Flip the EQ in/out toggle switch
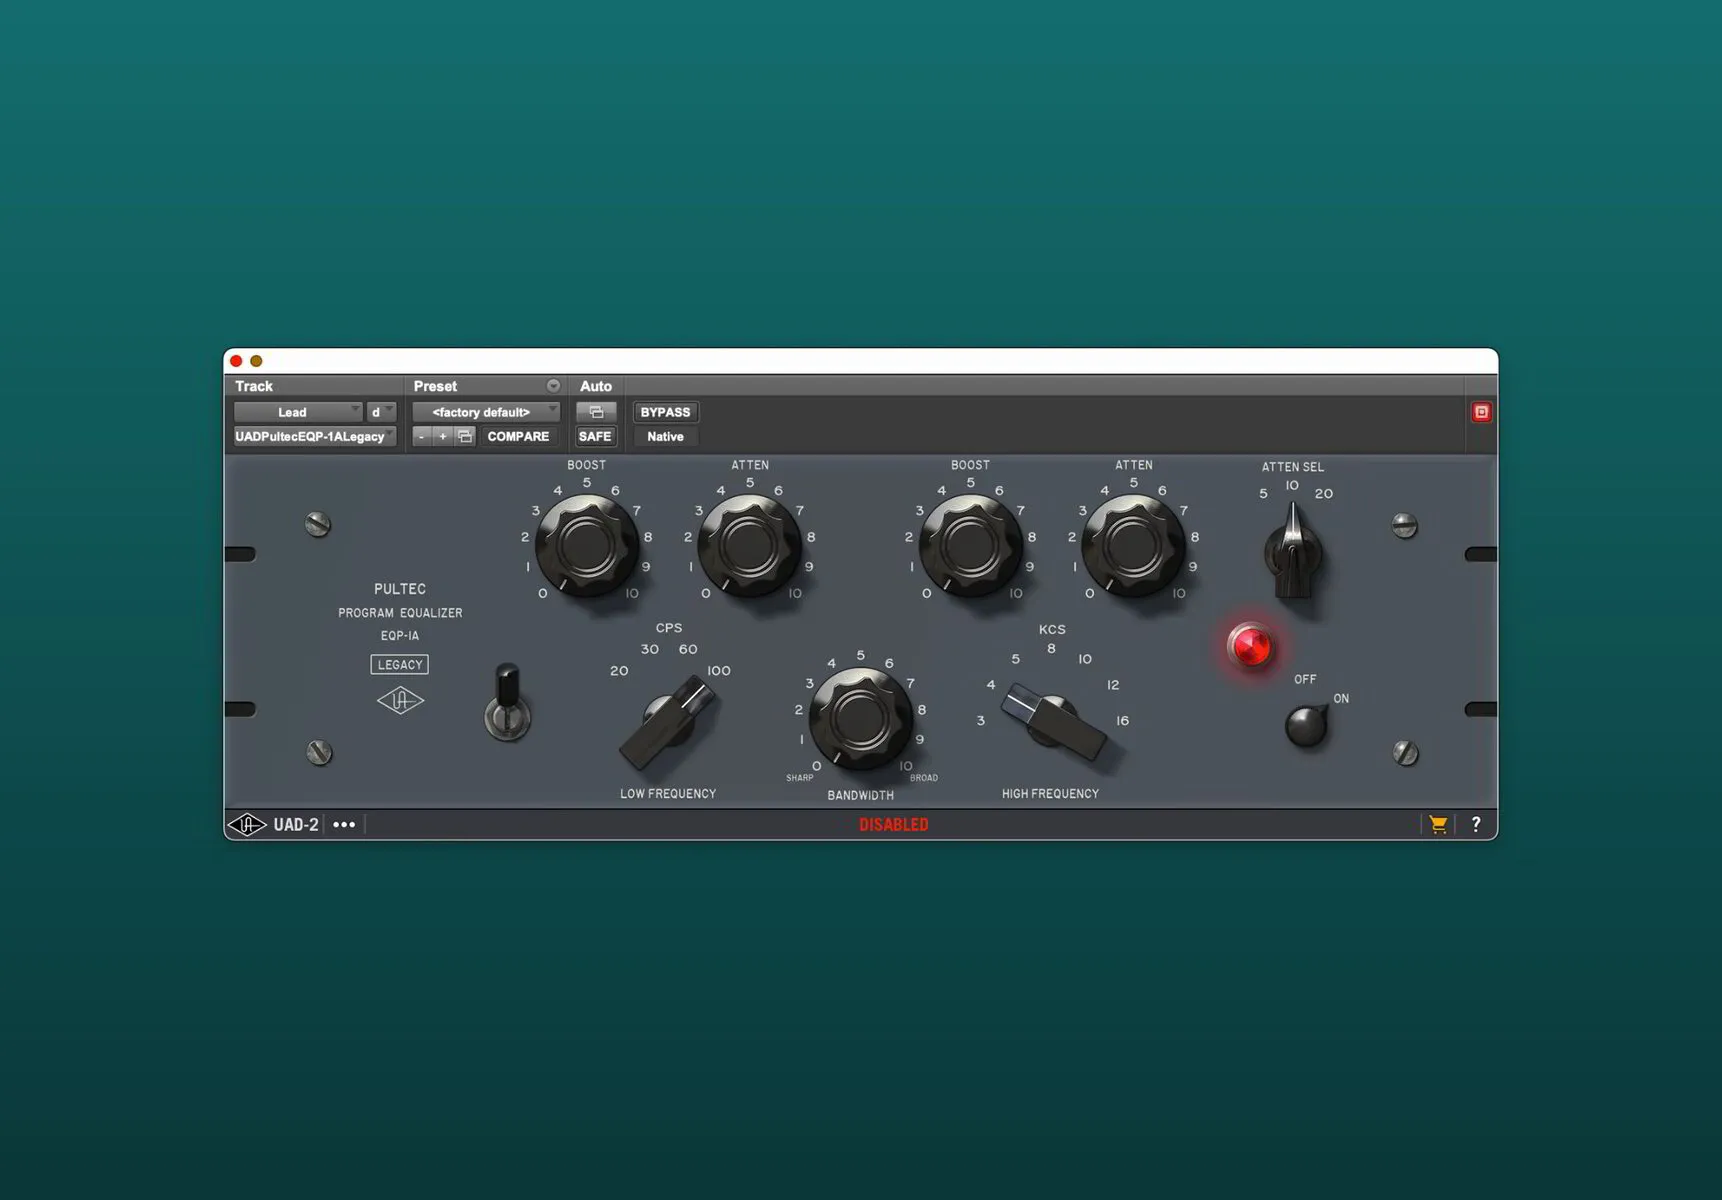 point(508,702)
